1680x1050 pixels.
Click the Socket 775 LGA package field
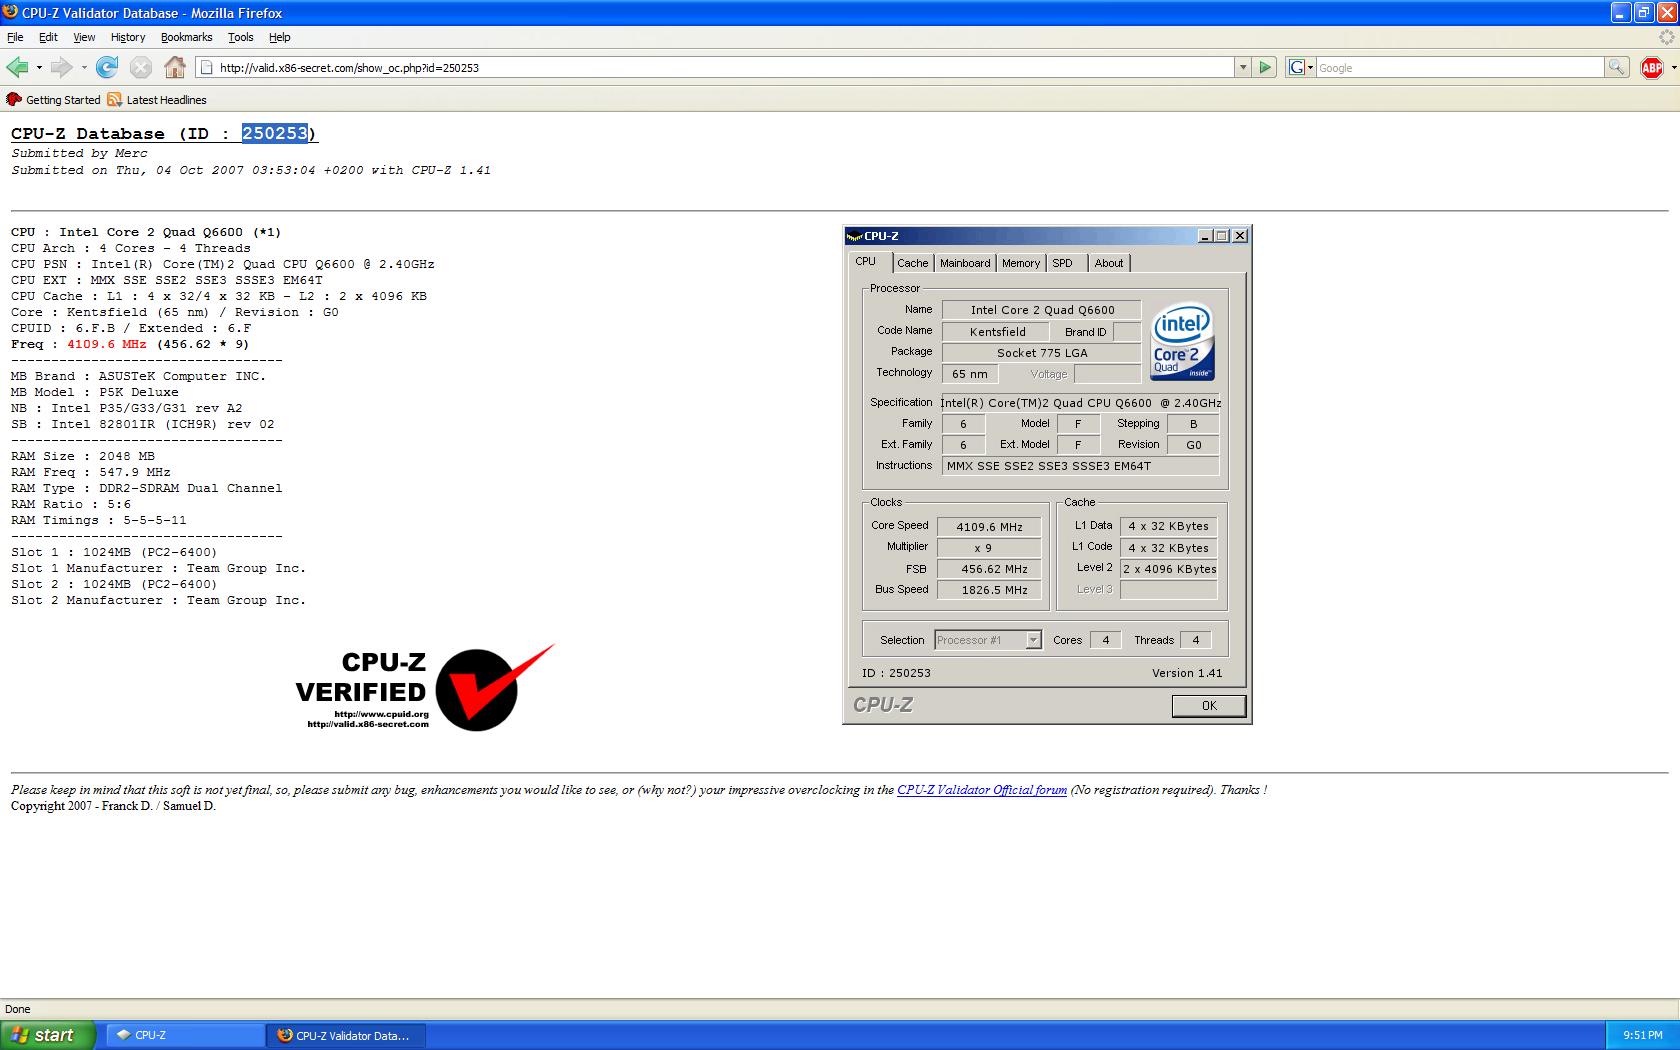[1041, 353]
